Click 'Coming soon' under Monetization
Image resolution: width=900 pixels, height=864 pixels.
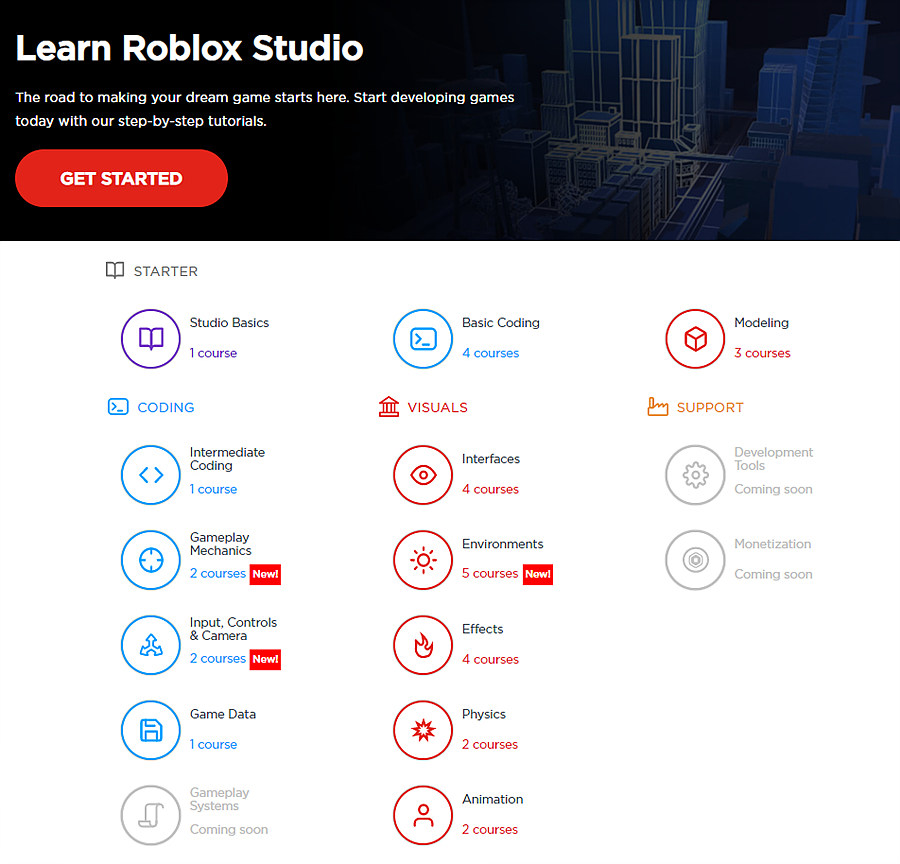[773, 574]
